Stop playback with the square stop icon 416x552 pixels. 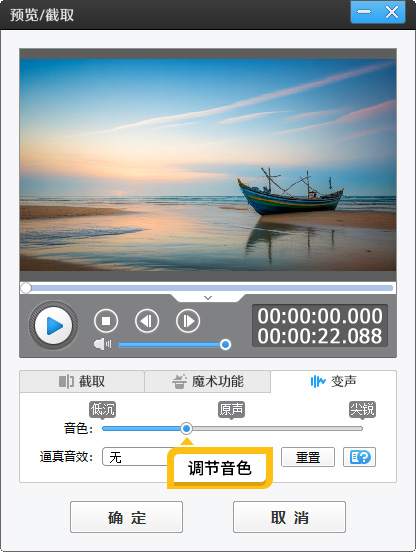coord(106,321)
